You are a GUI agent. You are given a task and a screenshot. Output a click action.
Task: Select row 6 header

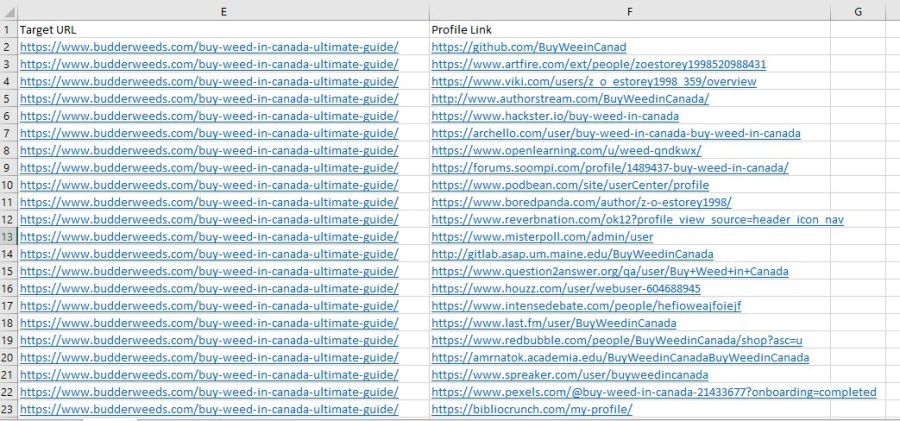[x=9, y=116]
